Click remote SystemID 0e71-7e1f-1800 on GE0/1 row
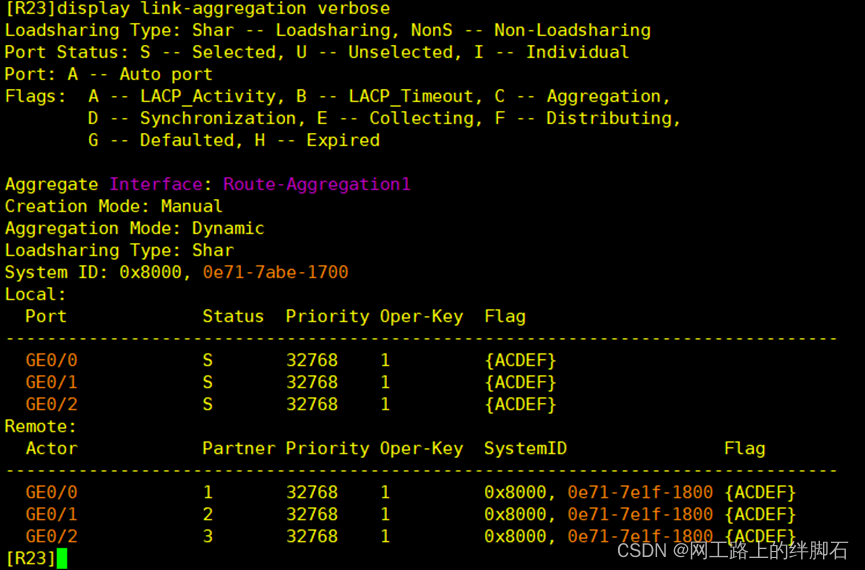This screenshot has height=570, width=865. pos(640,514)
